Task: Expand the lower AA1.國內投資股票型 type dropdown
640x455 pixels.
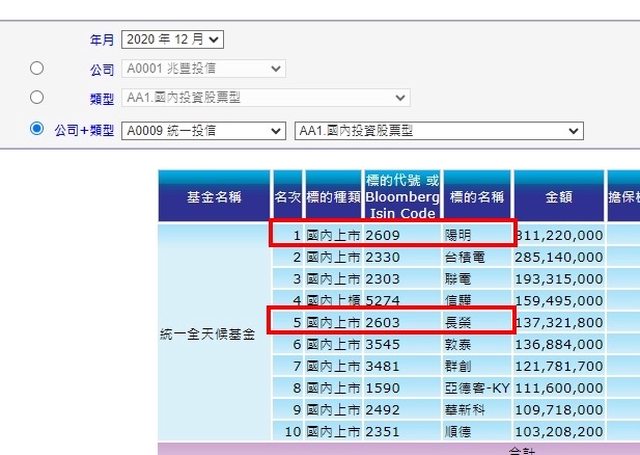Action: 440,131
